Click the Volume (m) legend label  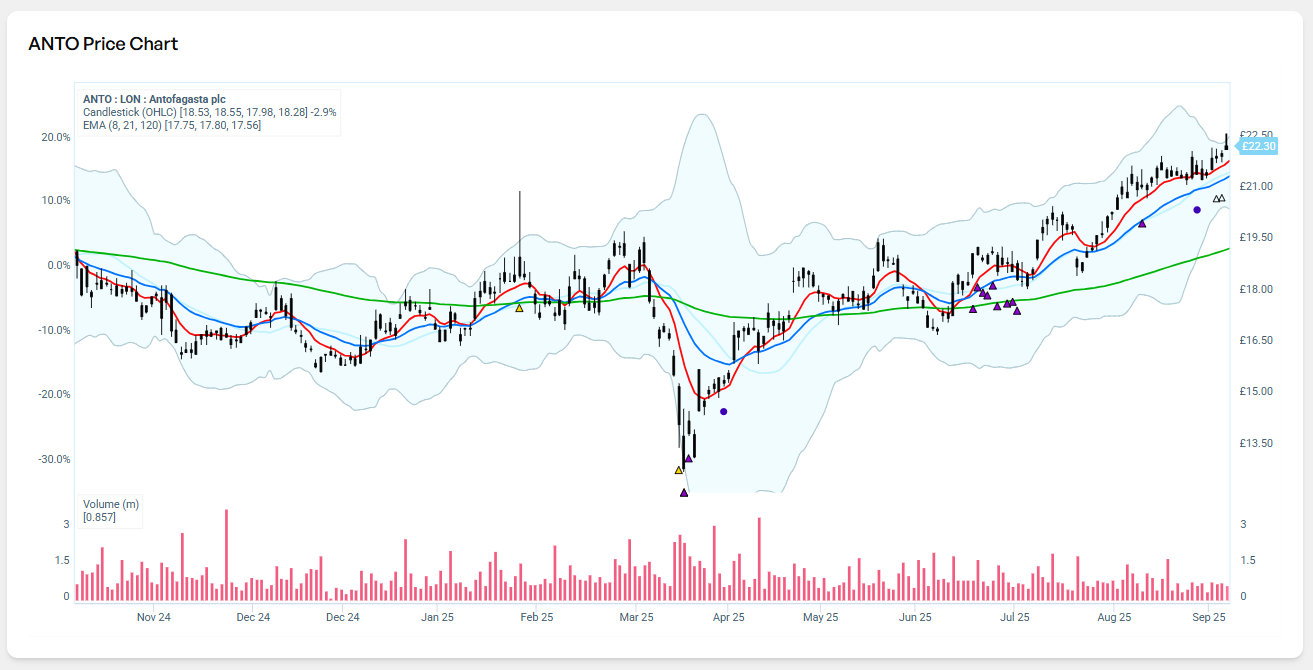(111, 504)
